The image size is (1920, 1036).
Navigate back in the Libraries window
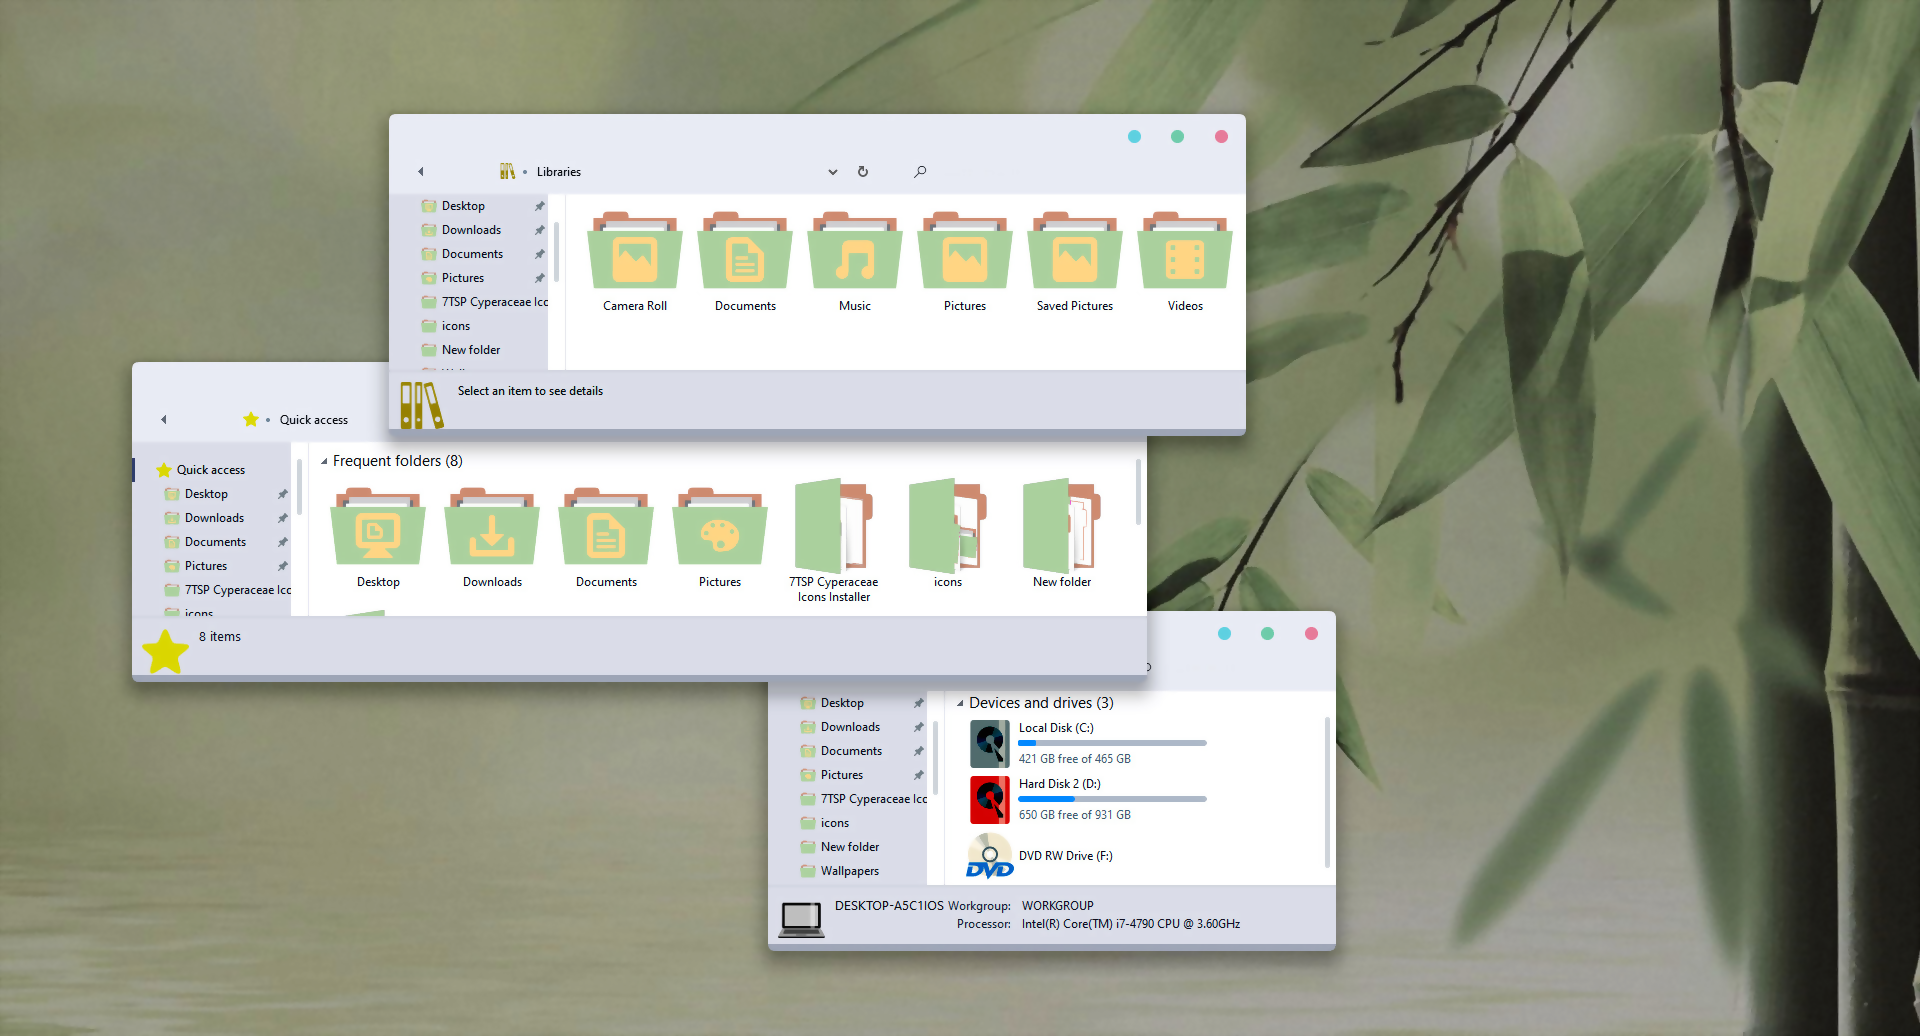point(420,171)
